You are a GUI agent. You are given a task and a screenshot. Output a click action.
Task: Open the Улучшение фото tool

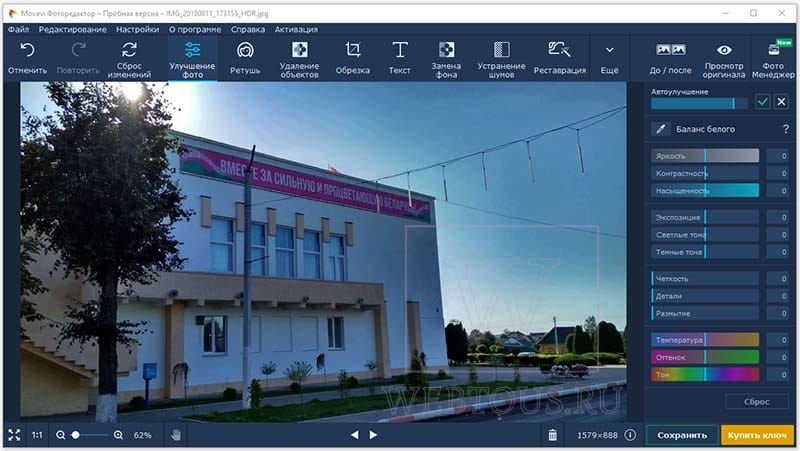pyautogui.click(x=192, y=59)
